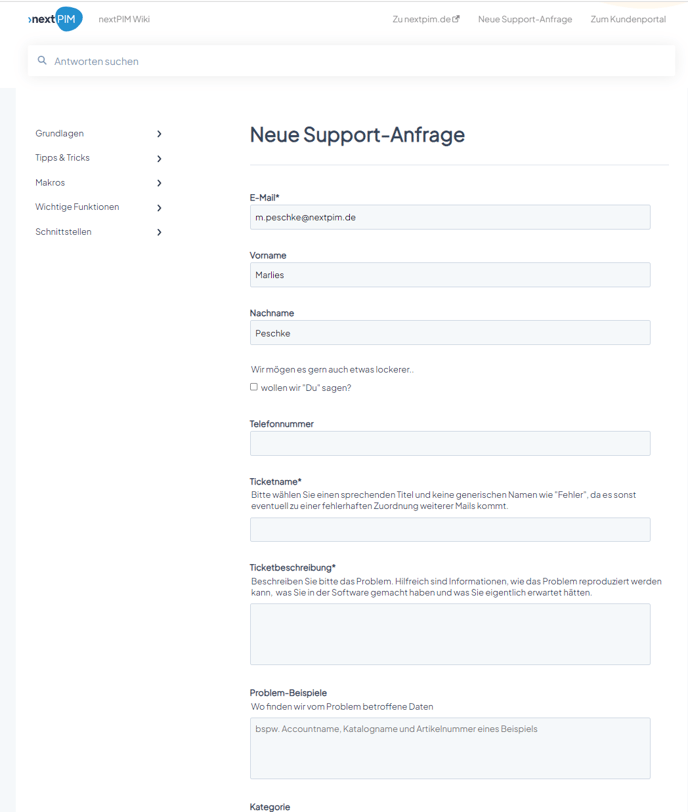Image resolution: width=688 pixels, height=812 pixels.
Task: Open Neue Support-Anfrage in top navigation
Action: coord(525,19)
